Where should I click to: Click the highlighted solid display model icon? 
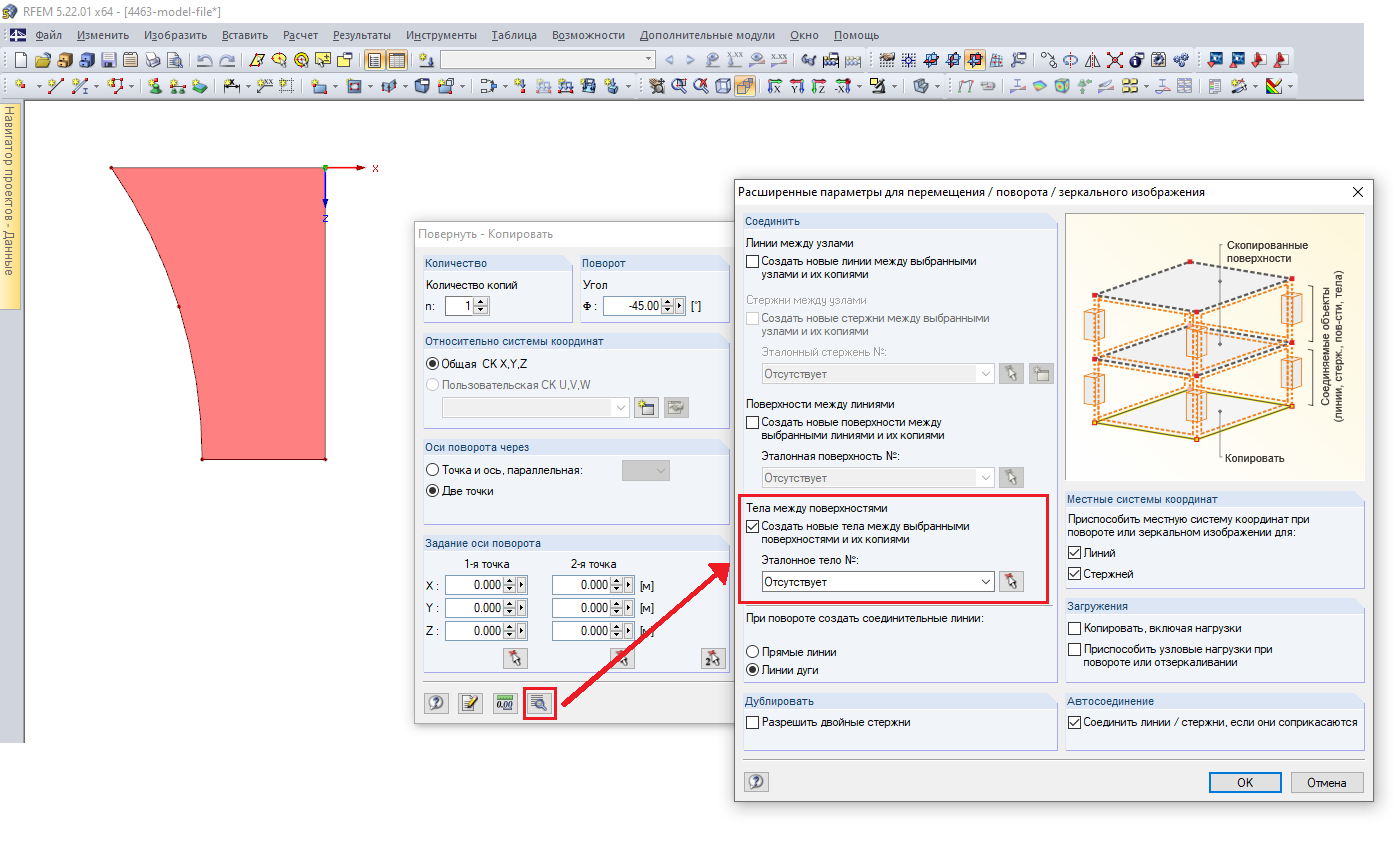click(745, 87)
